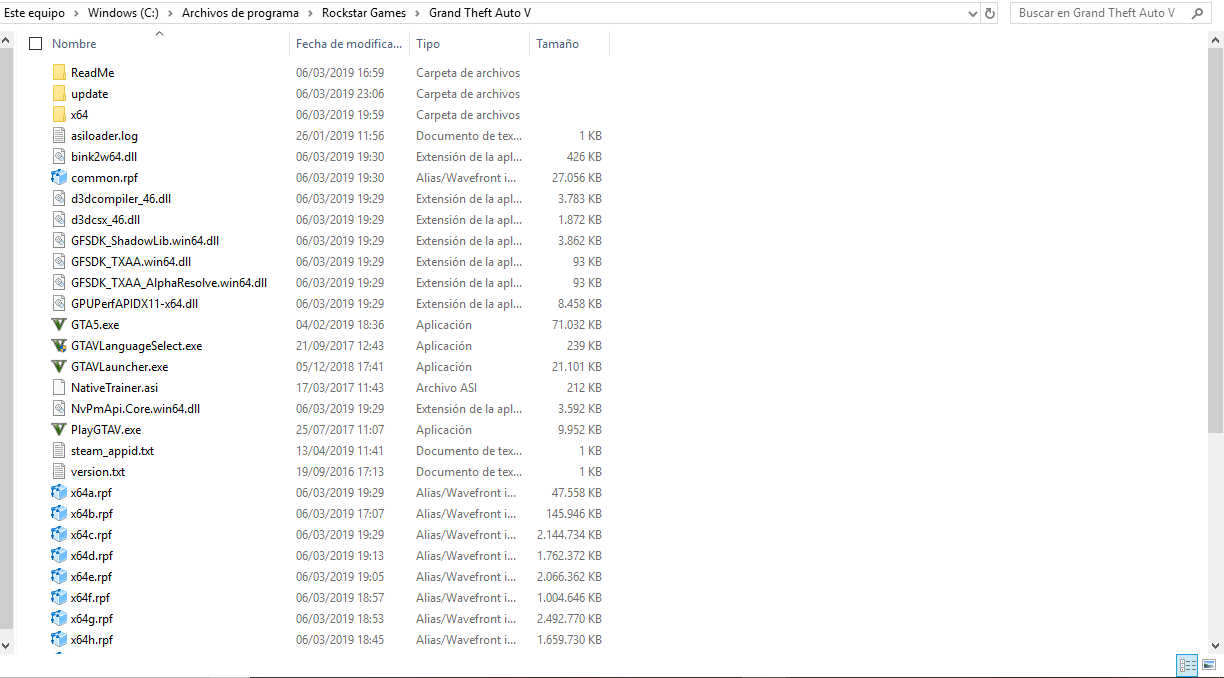Click the 71.032 KB size value
Viewport: 1224px width, 678px height.
(577, 325)
